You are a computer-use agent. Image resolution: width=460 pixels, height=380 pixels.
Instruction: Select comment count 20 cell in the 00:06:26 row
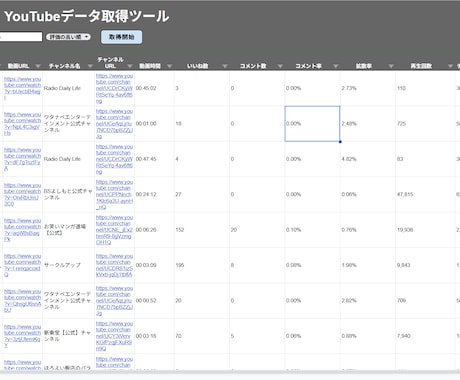click(257, 230)
